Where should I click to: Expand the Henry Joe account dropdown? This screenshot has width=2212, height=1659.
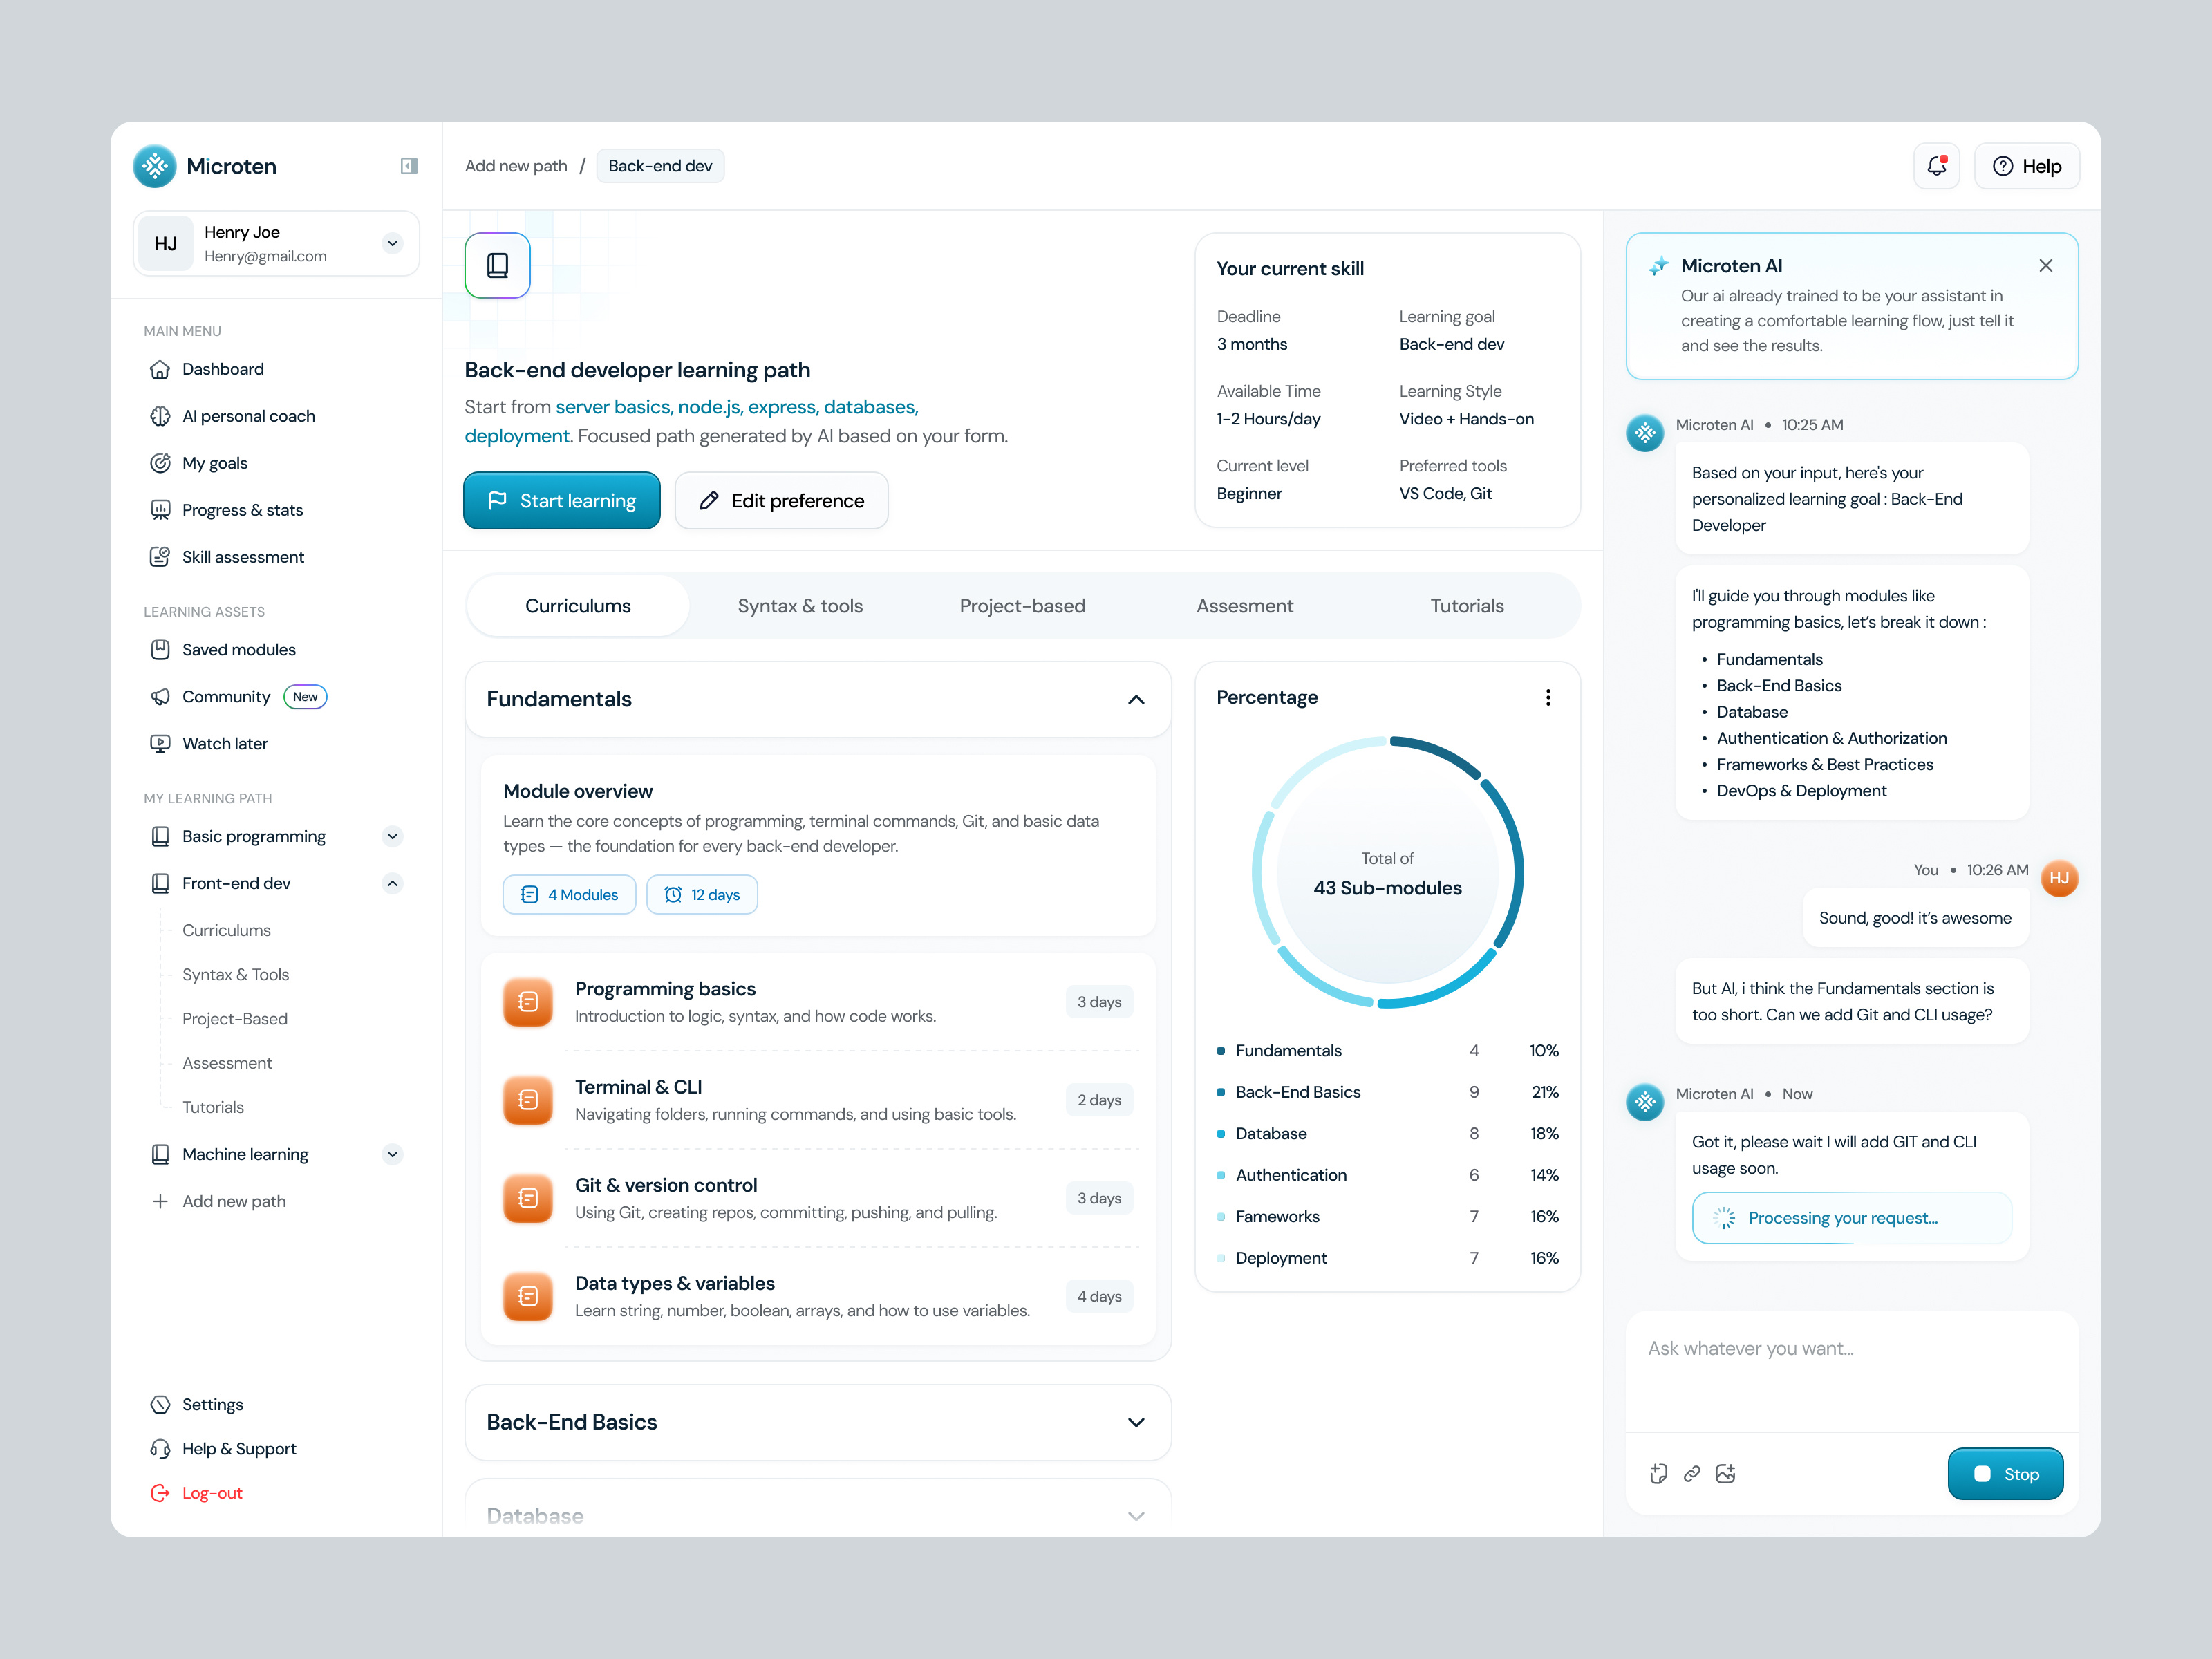pyautogui.click(x=392, y=243)
